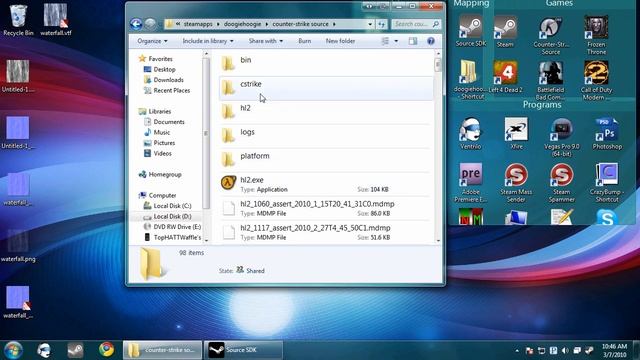Open Explorer help question mark button
The image size is (640, 360).
click(431, 41)
